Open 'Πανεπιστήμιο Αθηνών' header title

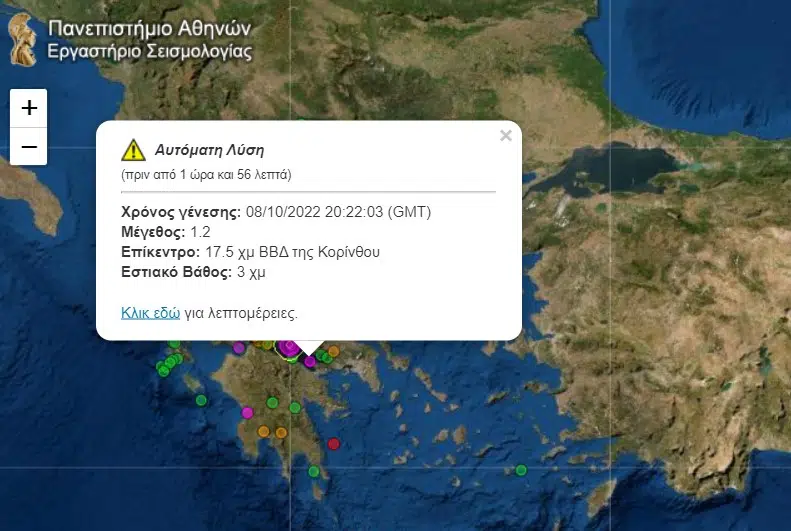coord(149,29)
